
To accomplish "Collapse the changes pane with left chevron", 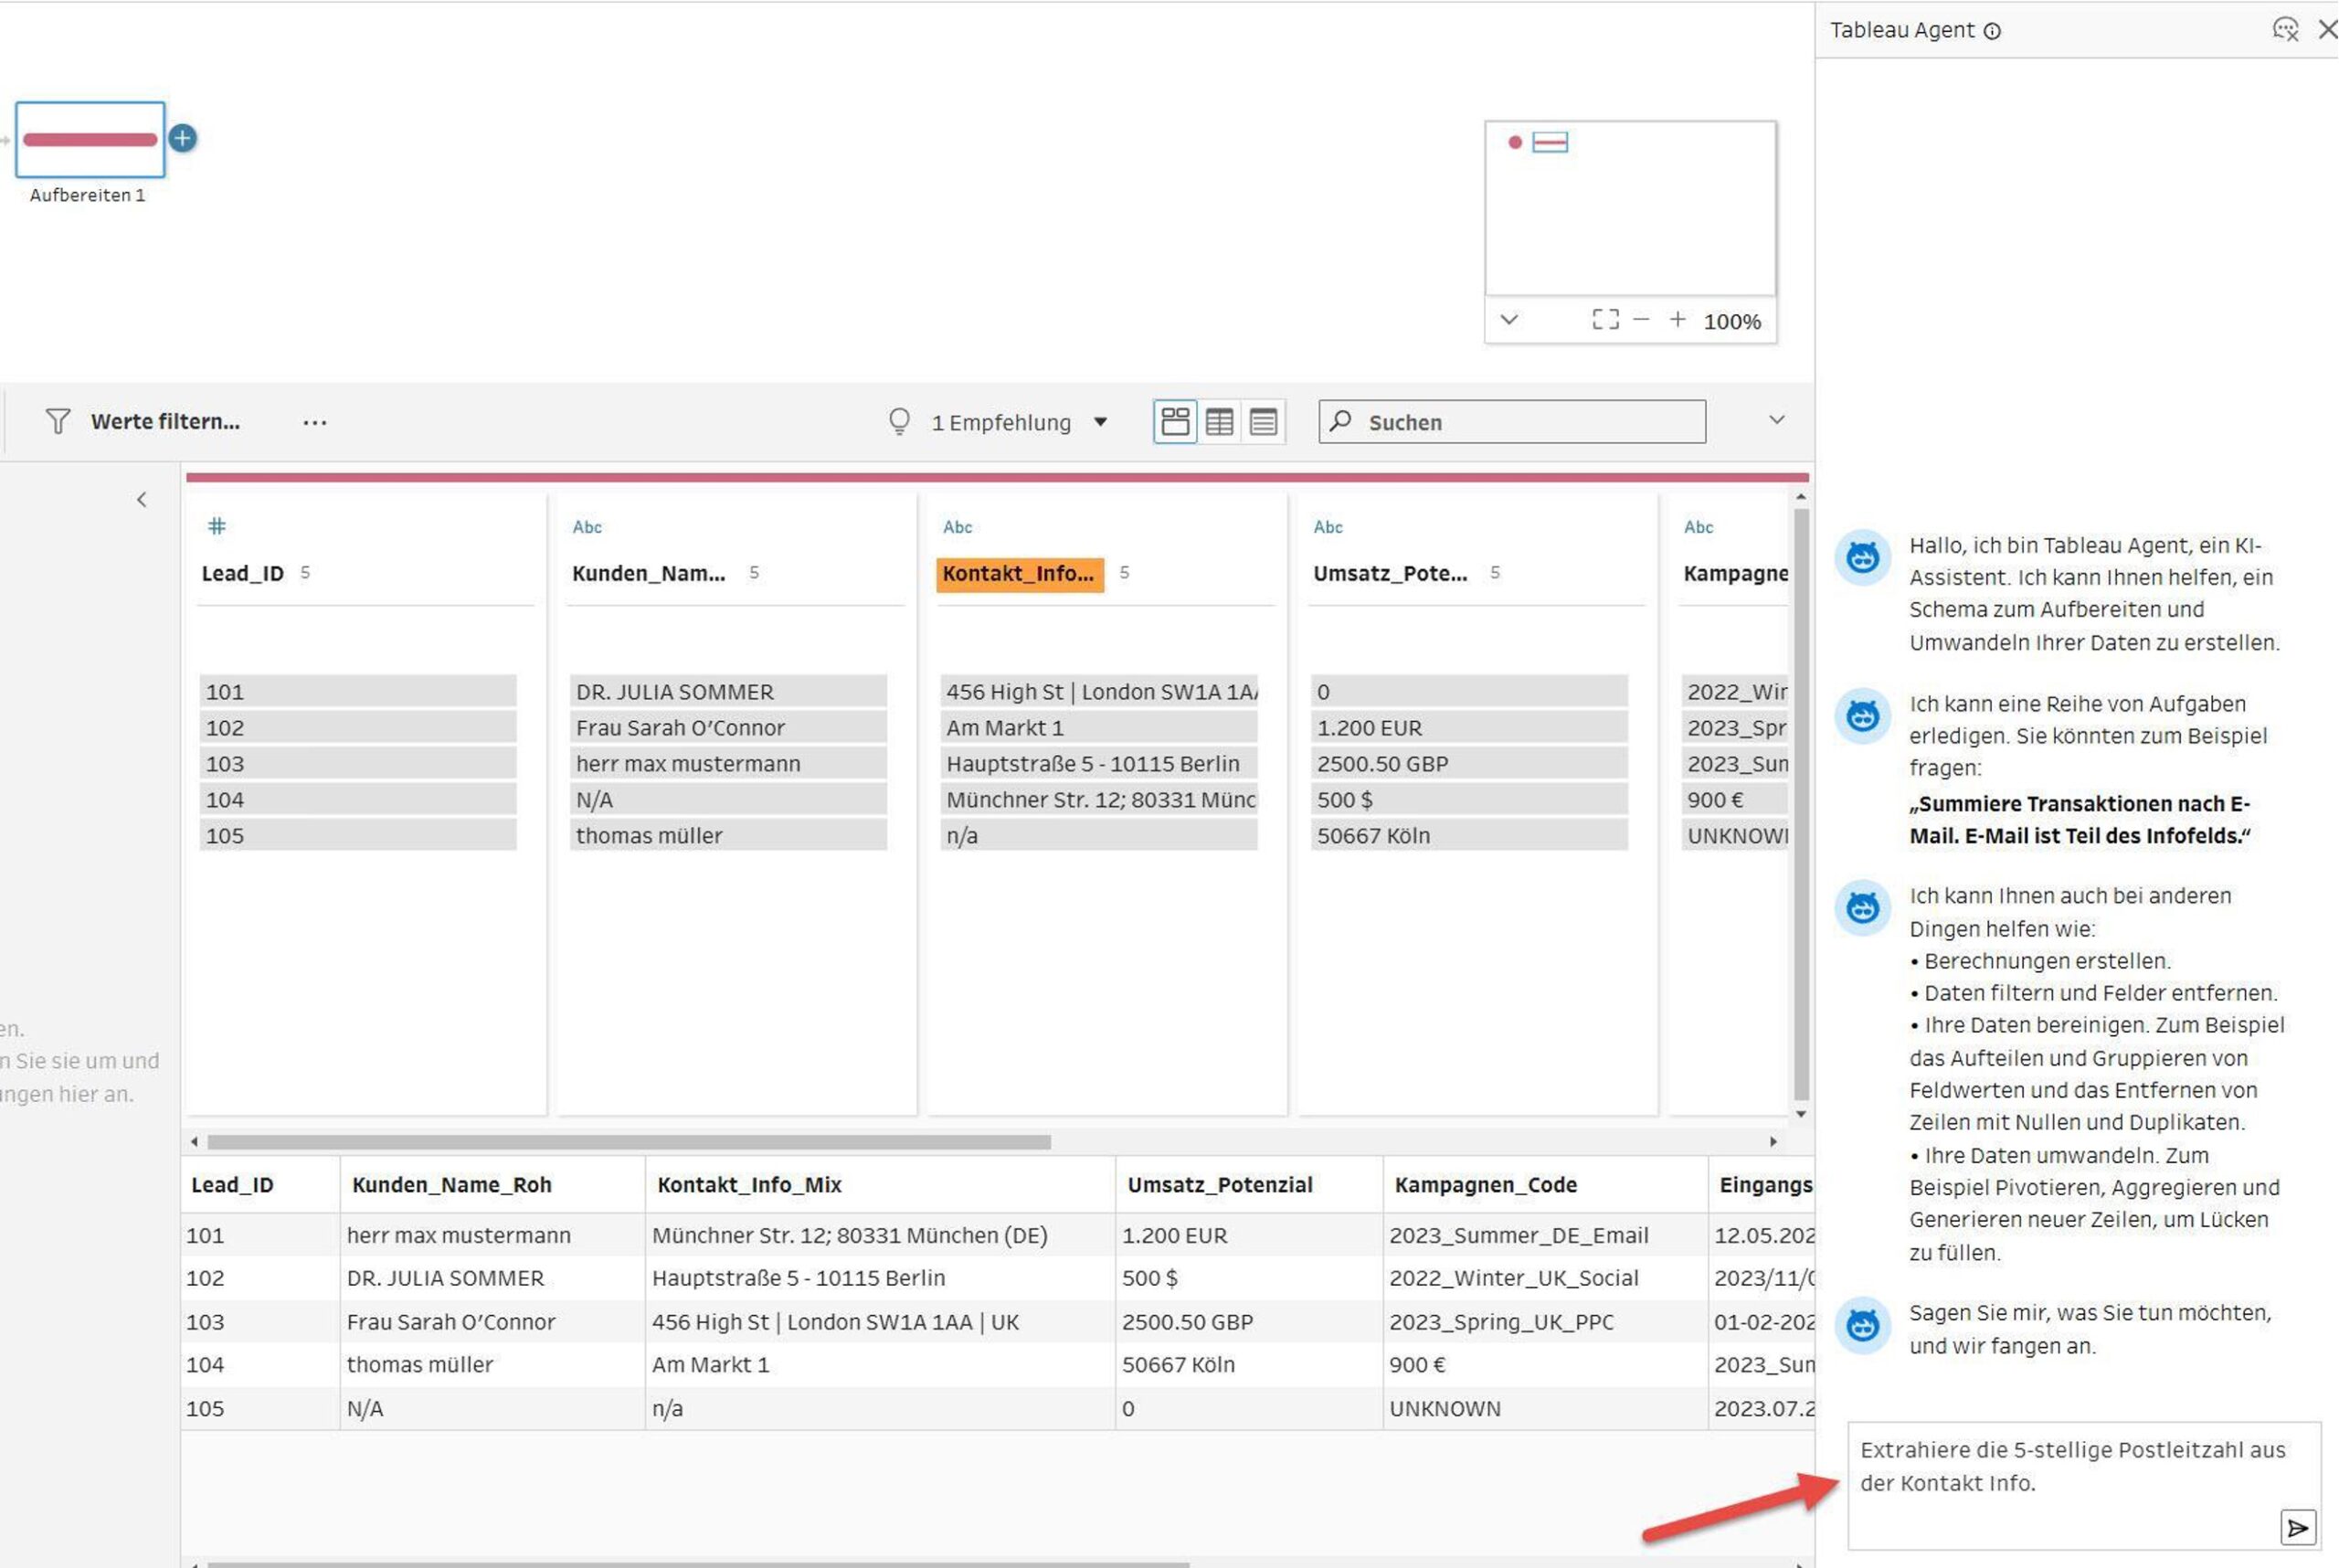I will [x=142, y=499].
